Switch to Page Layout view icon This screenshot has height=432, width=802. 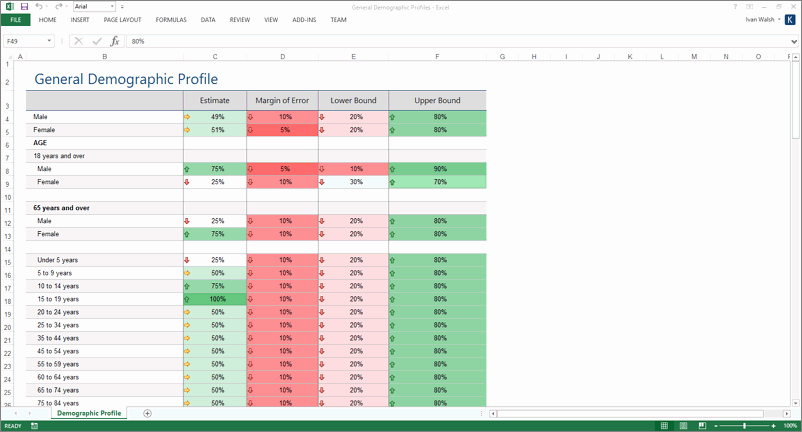coord(683,425)
